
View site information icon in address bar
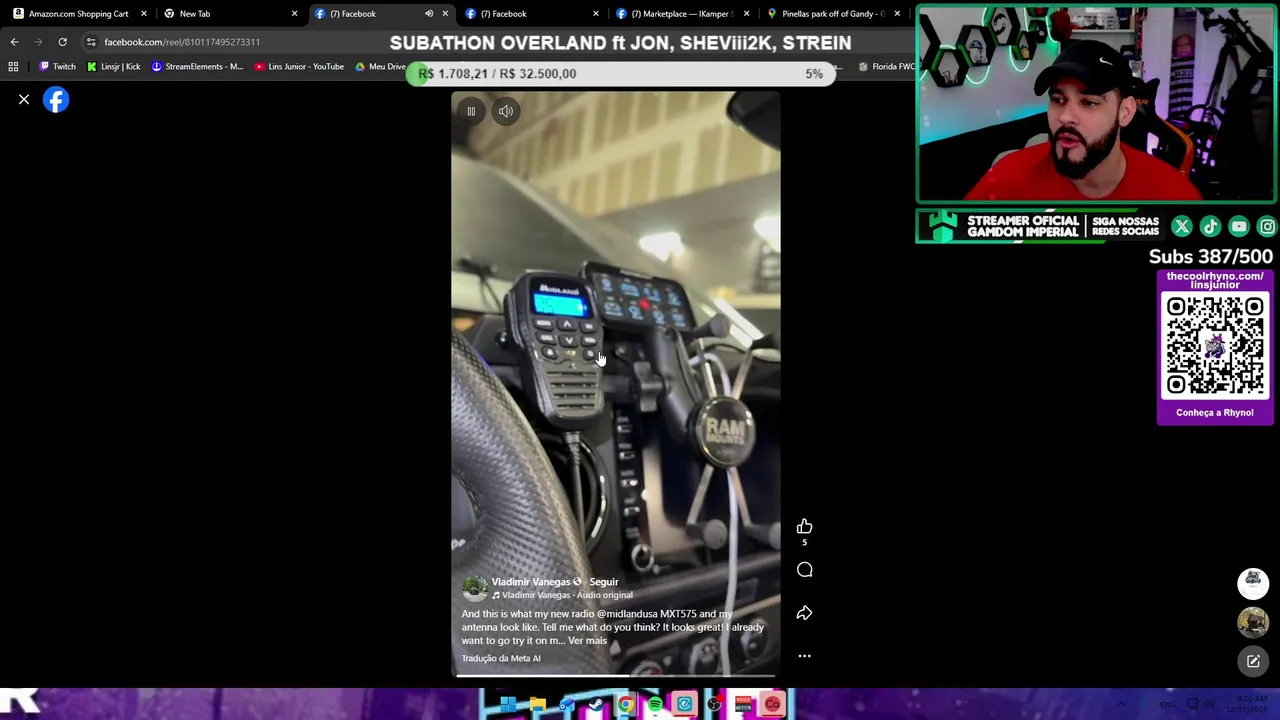pyautogui.click(x=91, y=42)
